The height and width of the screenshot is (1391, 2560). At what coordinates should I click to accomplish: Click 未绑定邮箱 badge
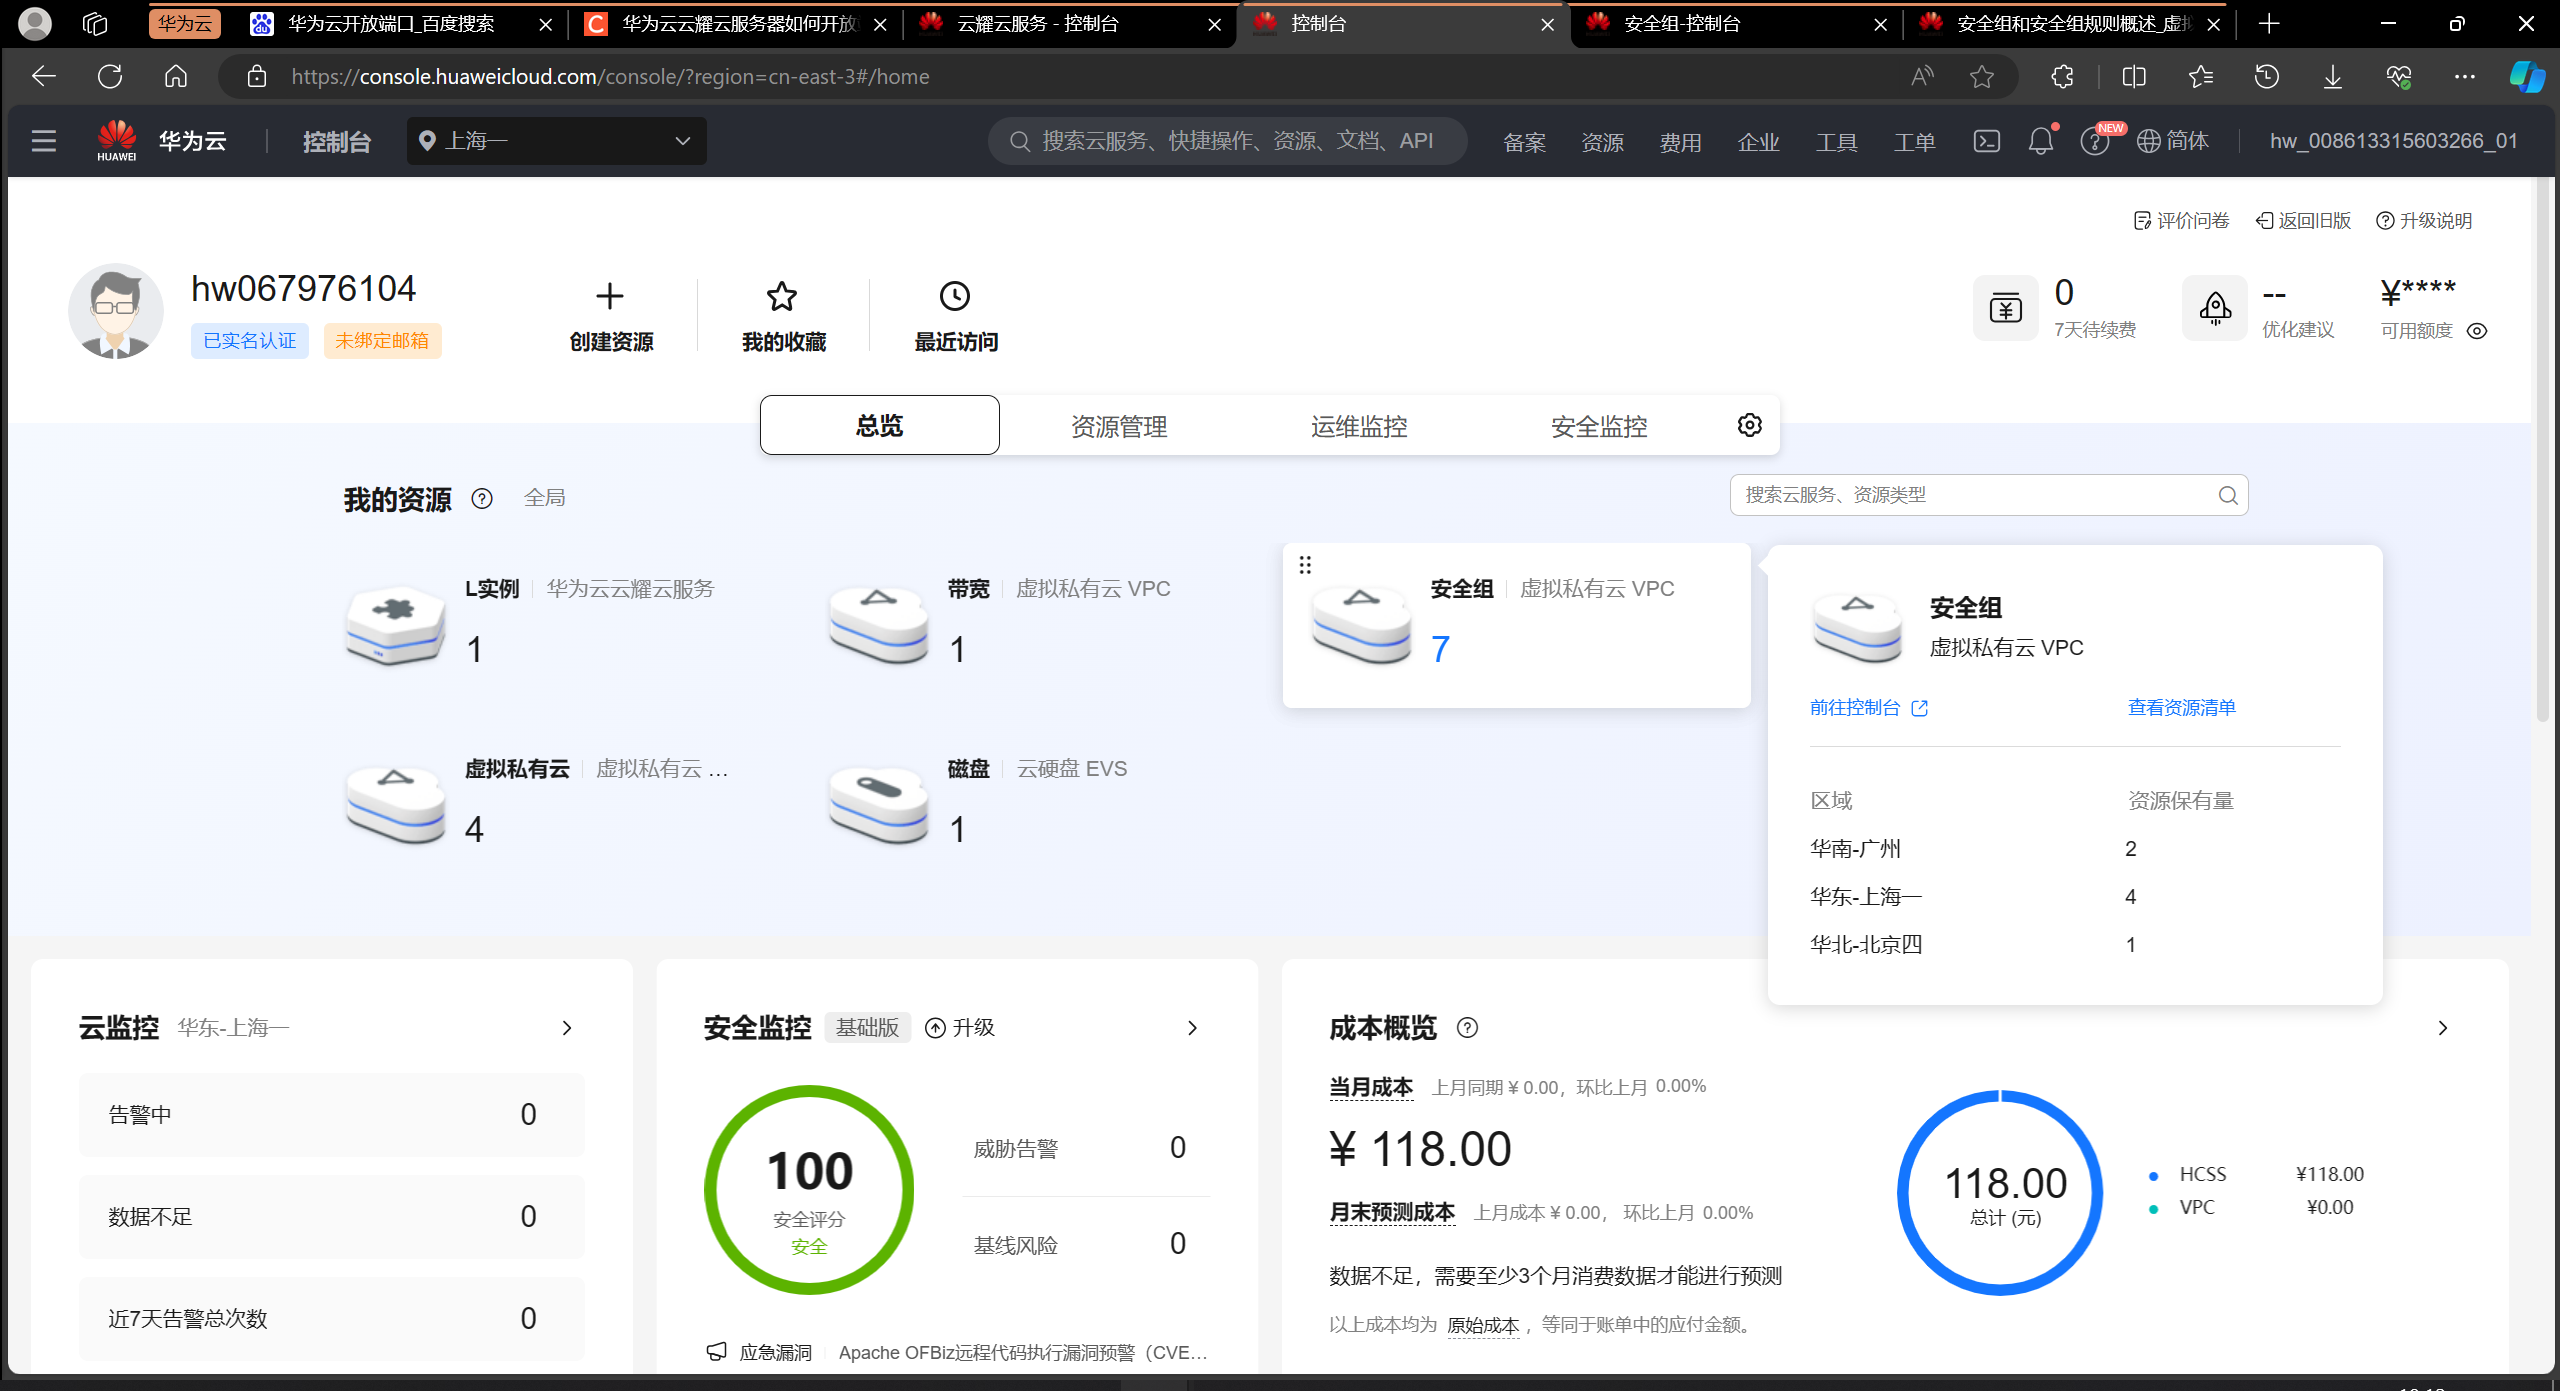click(382, 341)
